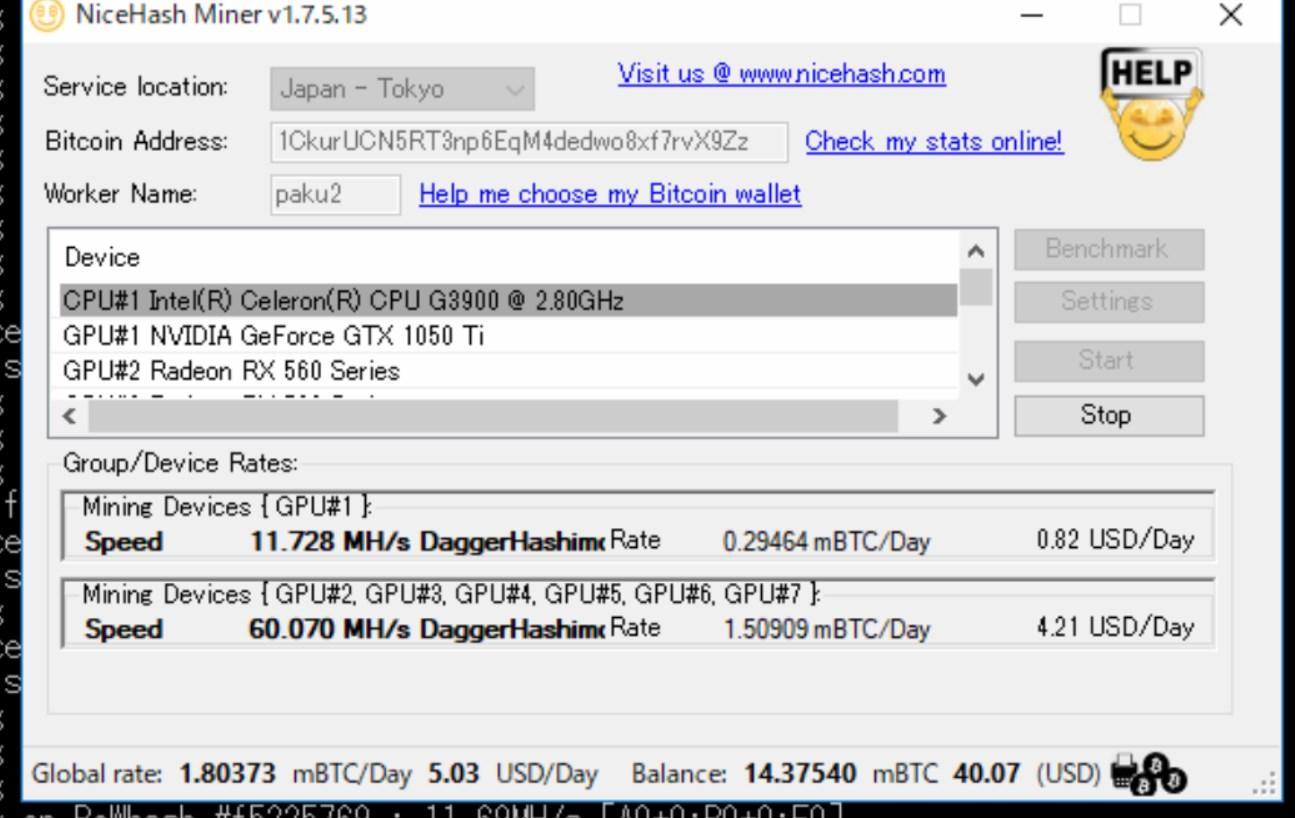Click the Start button
Viewport: 1295px width, 818px height.
coord(1109,360)
